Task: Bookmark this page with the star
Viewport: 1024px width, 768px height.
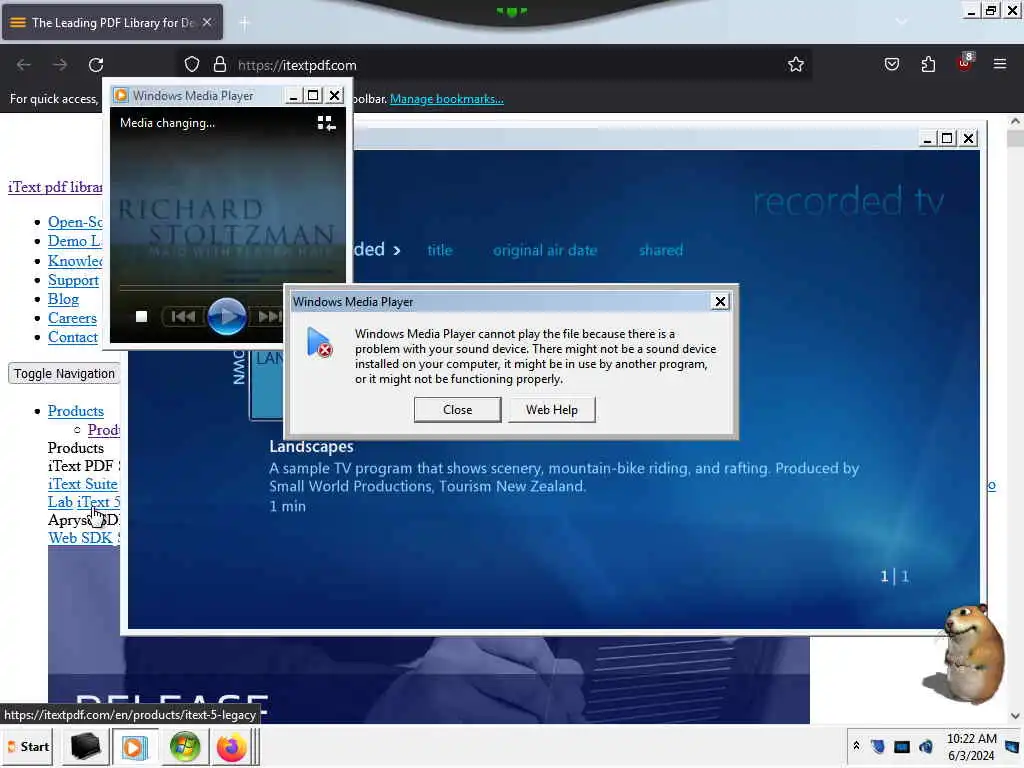Action: 795,65
